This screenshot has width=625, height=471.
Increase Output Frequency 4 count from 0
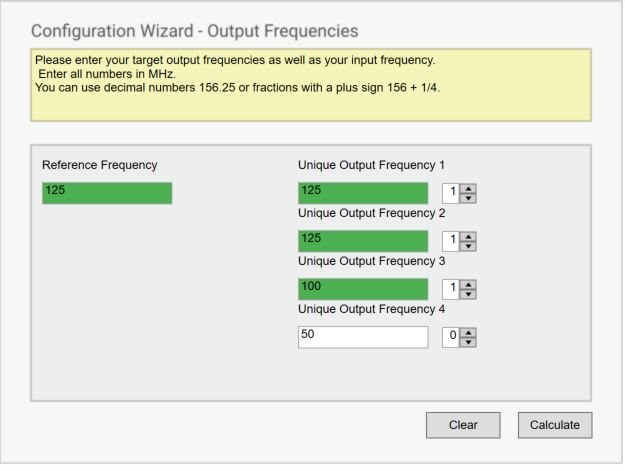tap(468, 333)
